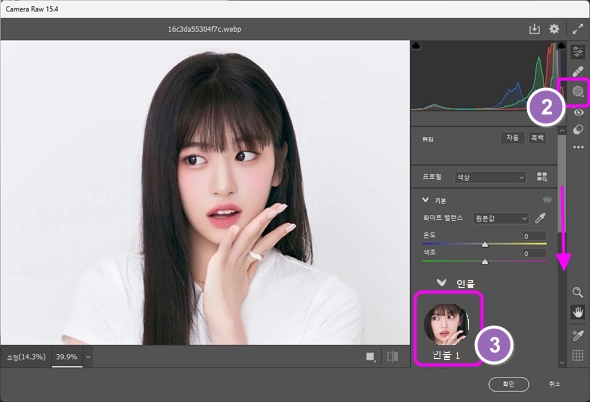Select the Color Sampler eyedropper tool

click(x=578, y=335)
